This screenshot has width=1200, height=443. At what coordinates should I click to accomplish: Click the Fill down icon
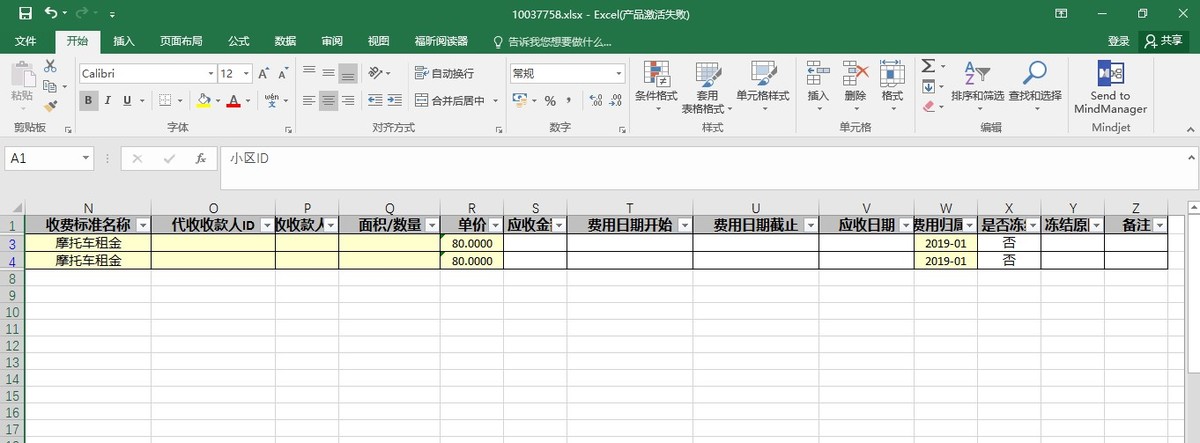(927, 86)
